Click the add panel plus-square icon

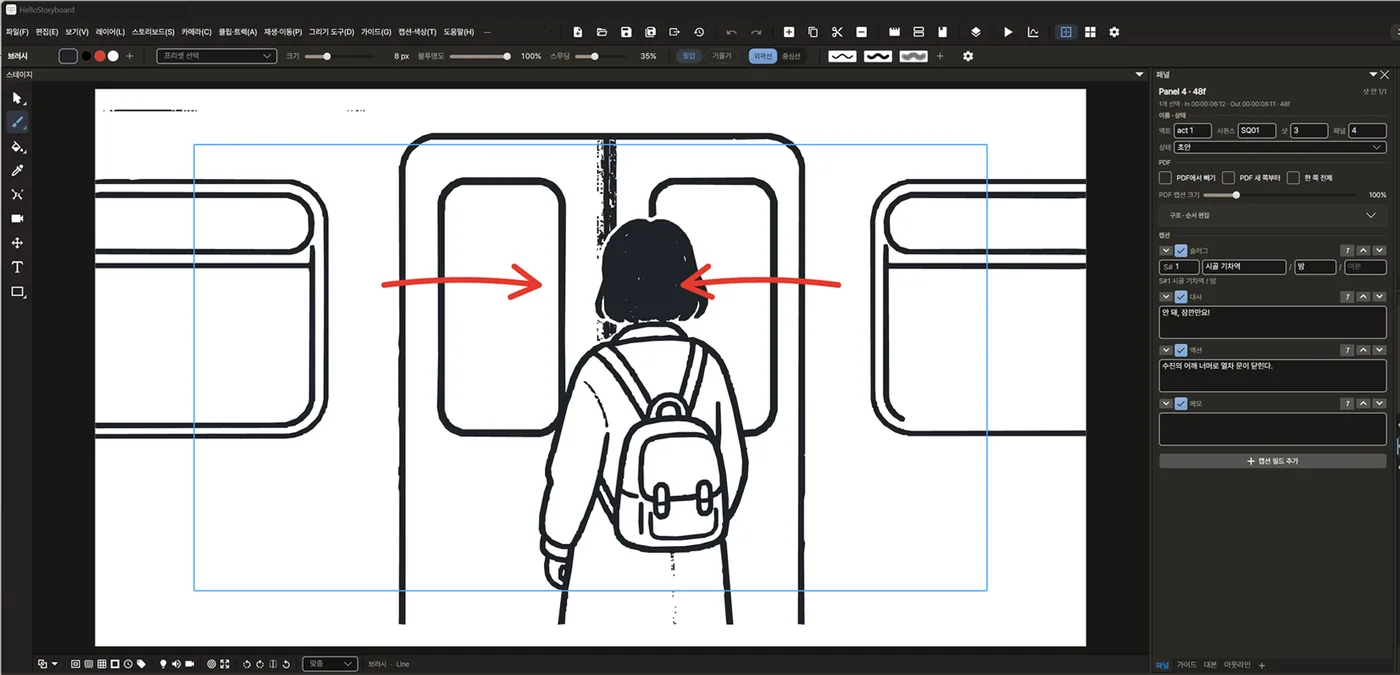[x=789, y=32]
